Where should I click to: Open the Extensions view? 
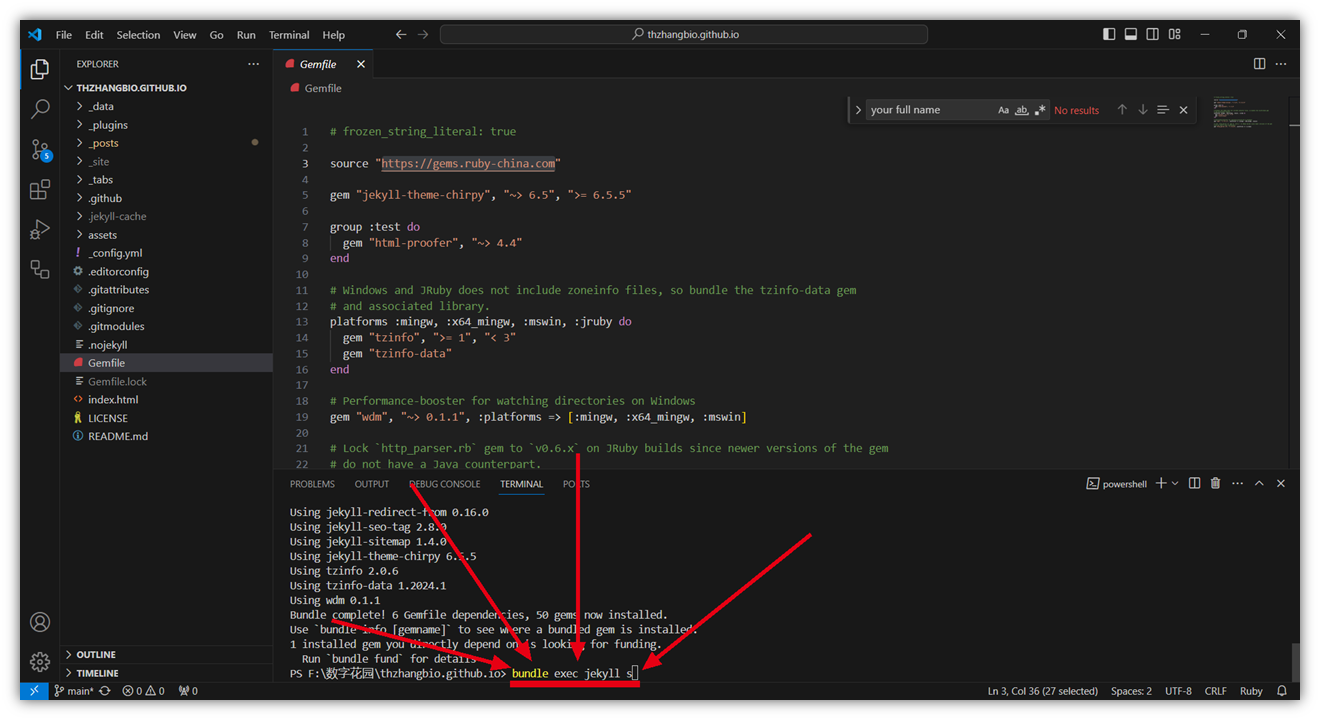[x=40, y=189]
